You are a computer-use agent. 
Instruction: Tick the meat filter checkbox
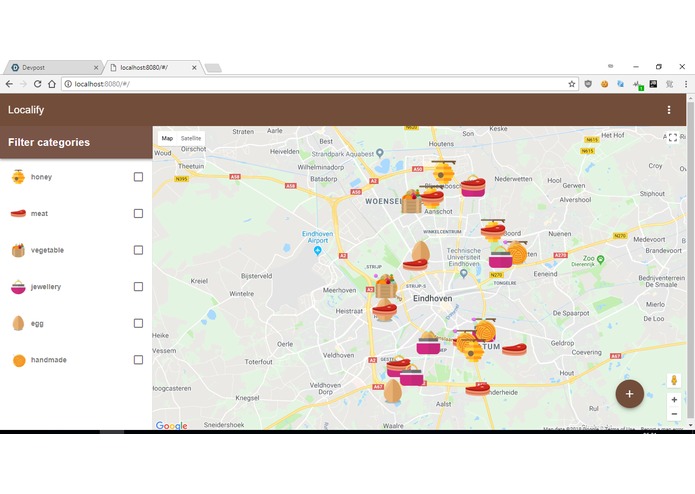(x=138, y=214)
